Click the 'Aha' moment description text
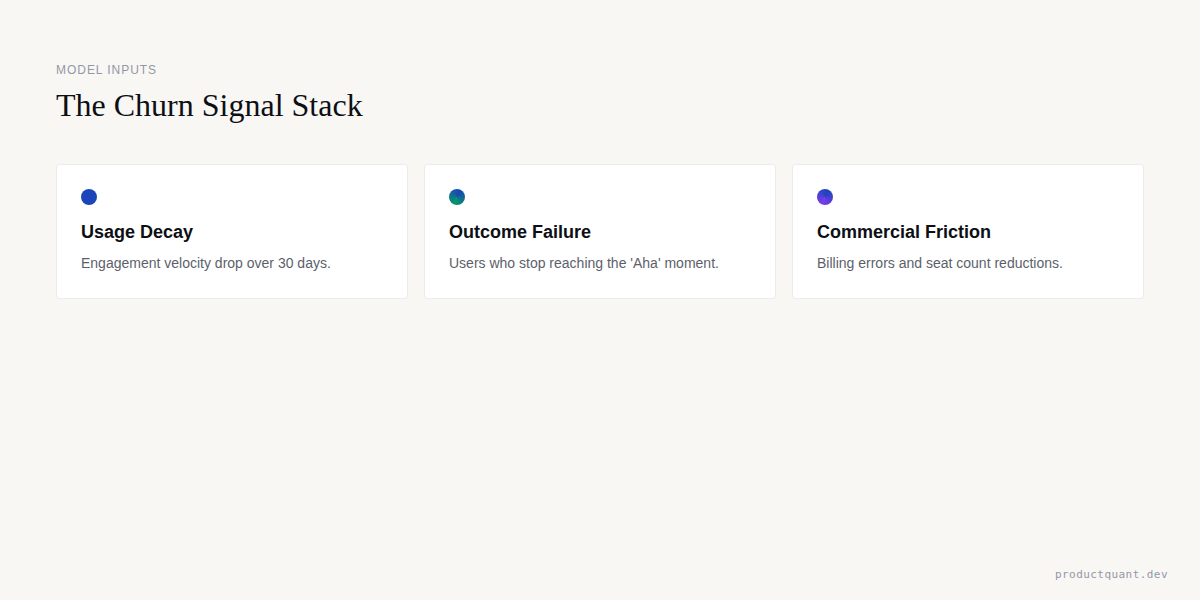Screen dimensions: 1200x600 (584, 263)
